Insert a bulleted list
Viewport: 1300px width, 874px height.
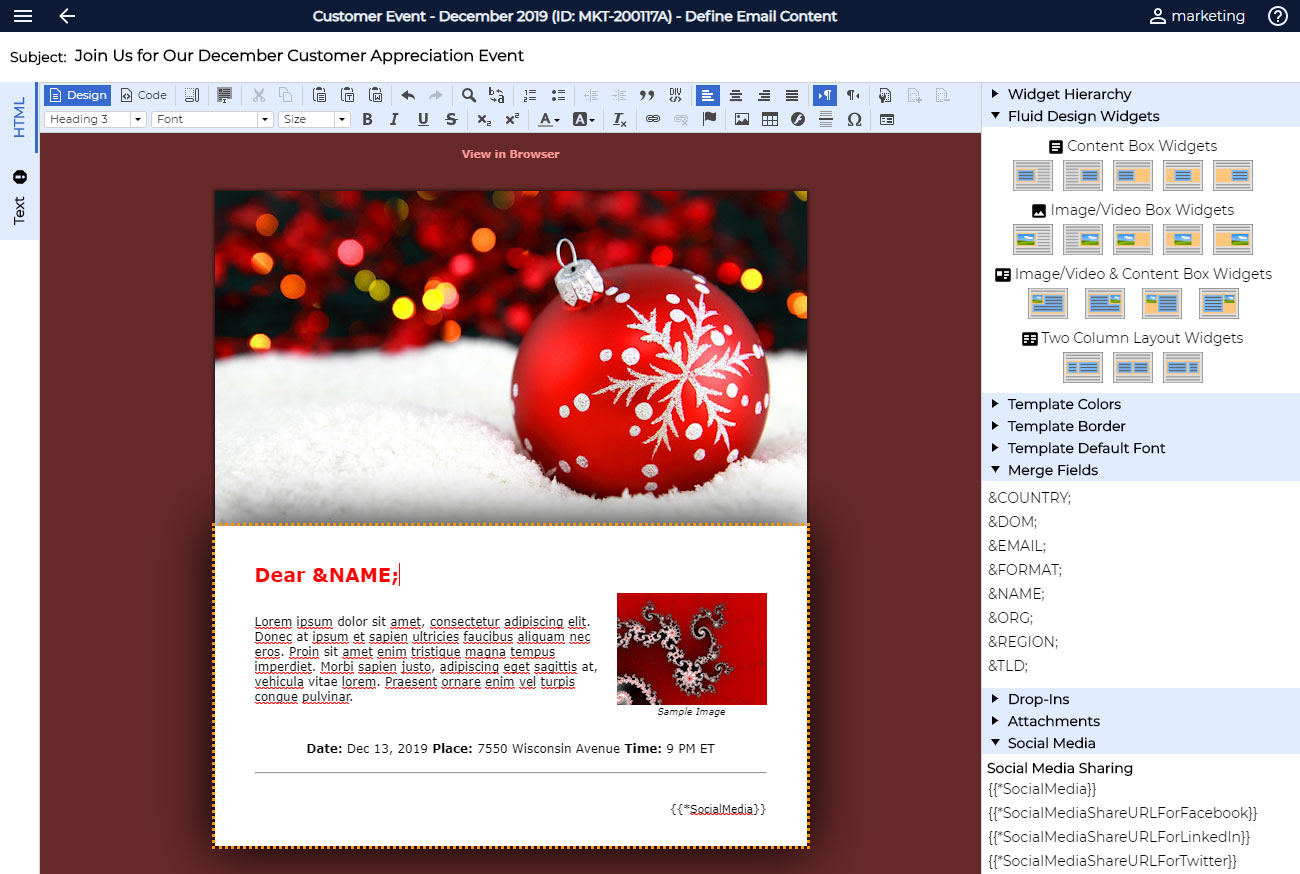pyautogui.click(x=558, y=95)
